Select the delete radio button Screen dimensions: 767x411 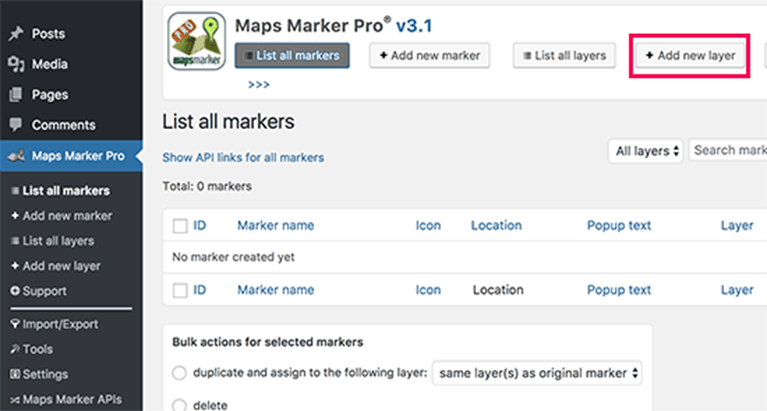pyautogui.click(x=180, y=406)
